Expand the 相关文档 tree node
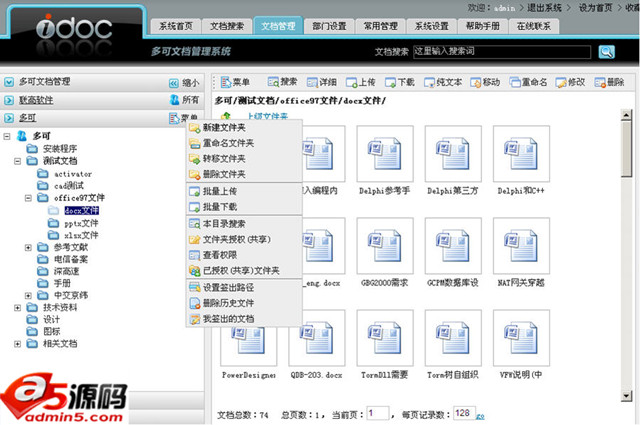 click(x=17, y=344)
